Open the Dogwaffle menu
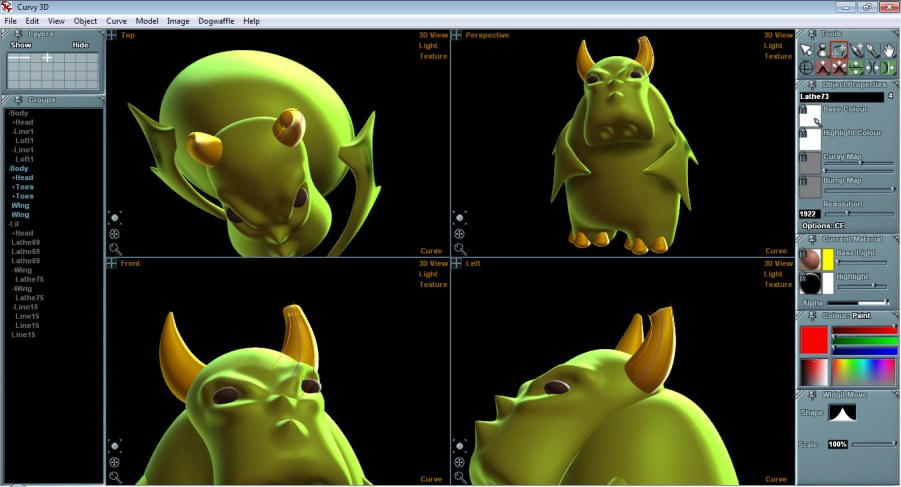Image resolution: width=901 pixels, height=487 pixels. [x=216, y=21]
